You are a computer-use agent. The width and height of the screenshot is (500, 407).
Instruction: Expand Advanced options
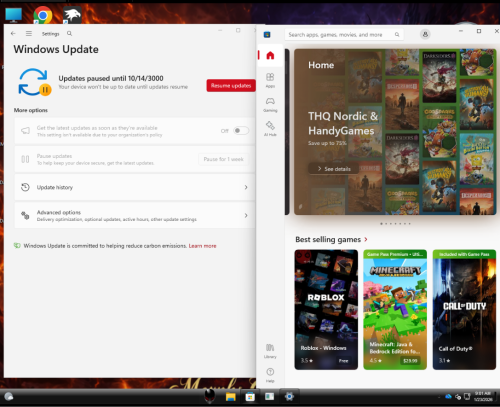click(x=135, y=216)
